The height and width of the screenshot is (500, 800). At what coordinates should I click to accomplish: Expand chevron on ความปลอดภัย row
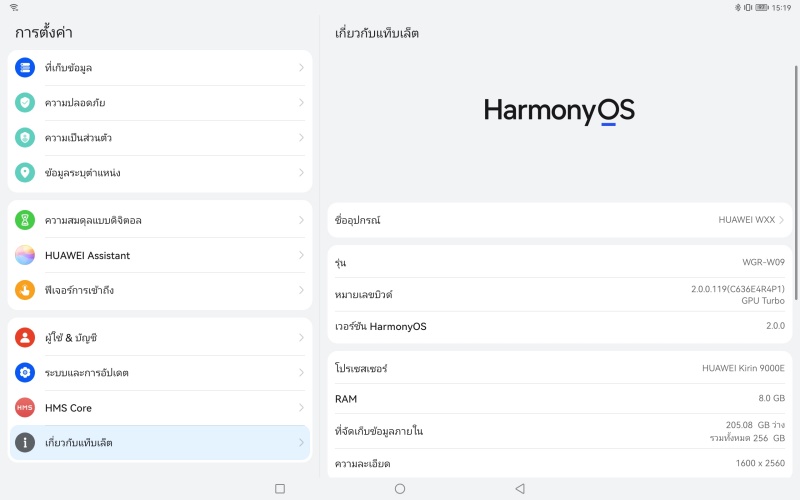(301, 103)
